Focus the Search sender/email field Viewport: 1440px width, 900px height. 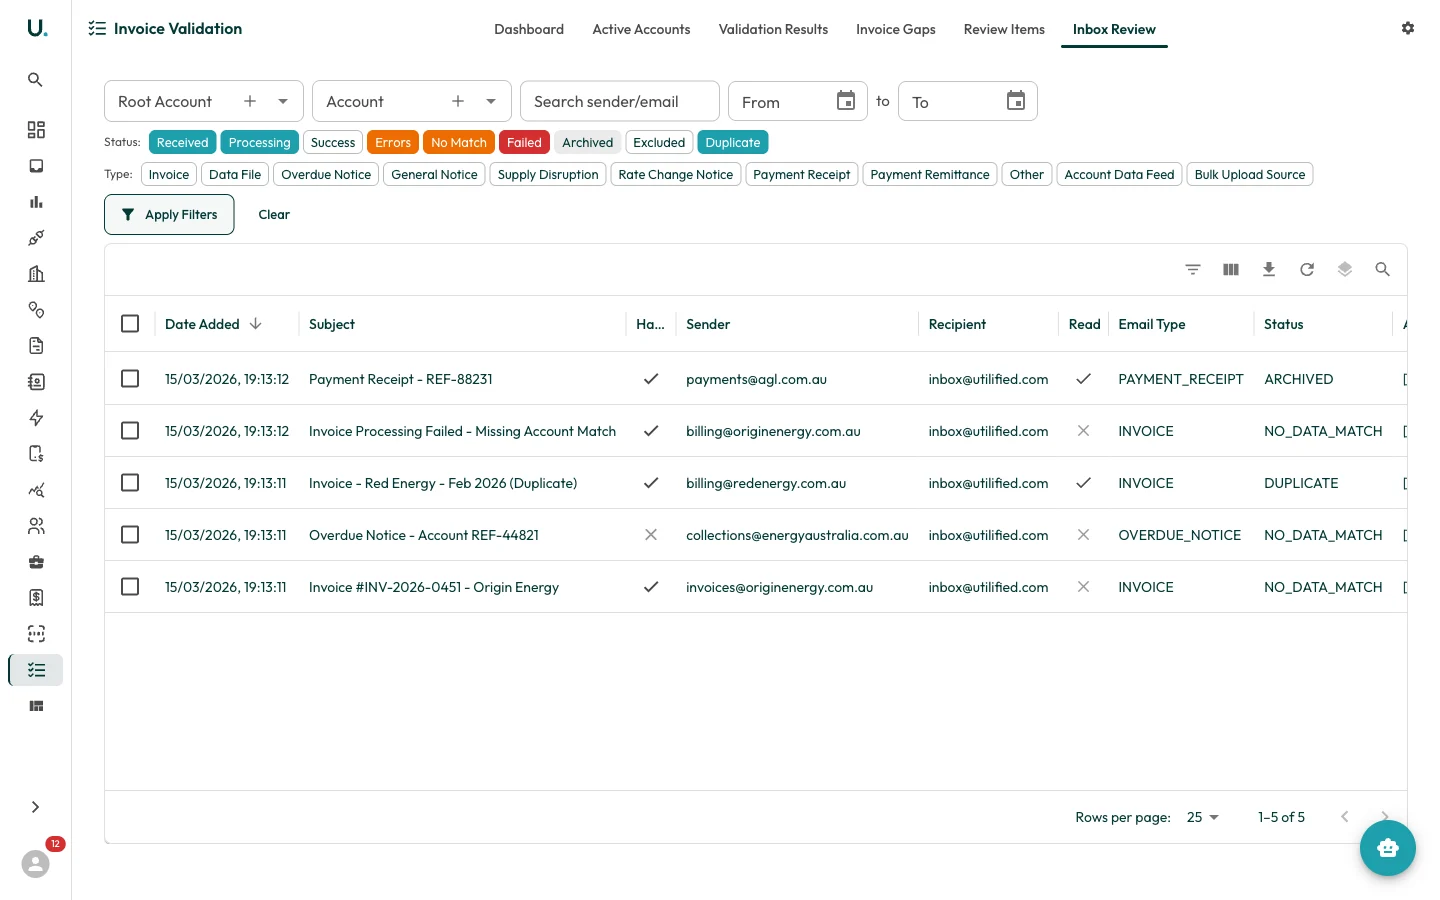click(620, 101)
